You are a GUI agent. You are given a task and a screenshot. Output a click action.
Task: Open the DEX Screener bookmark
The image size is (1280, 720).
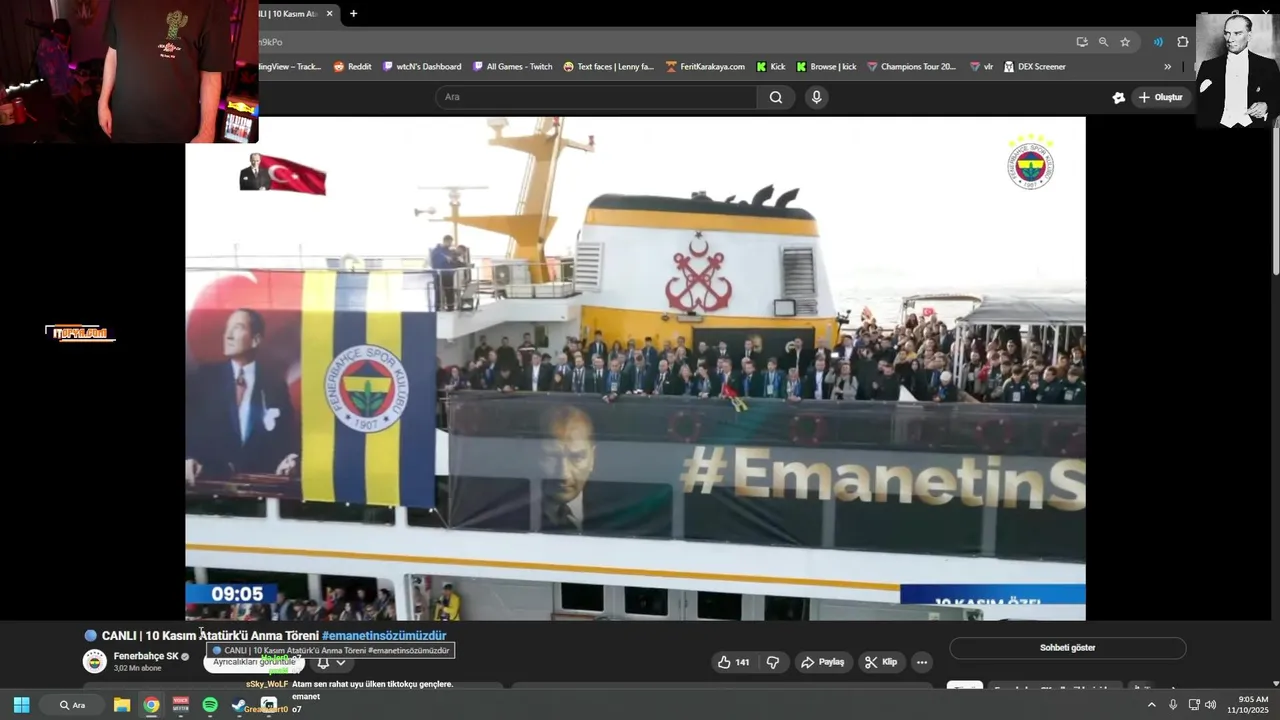point(1034,67)
